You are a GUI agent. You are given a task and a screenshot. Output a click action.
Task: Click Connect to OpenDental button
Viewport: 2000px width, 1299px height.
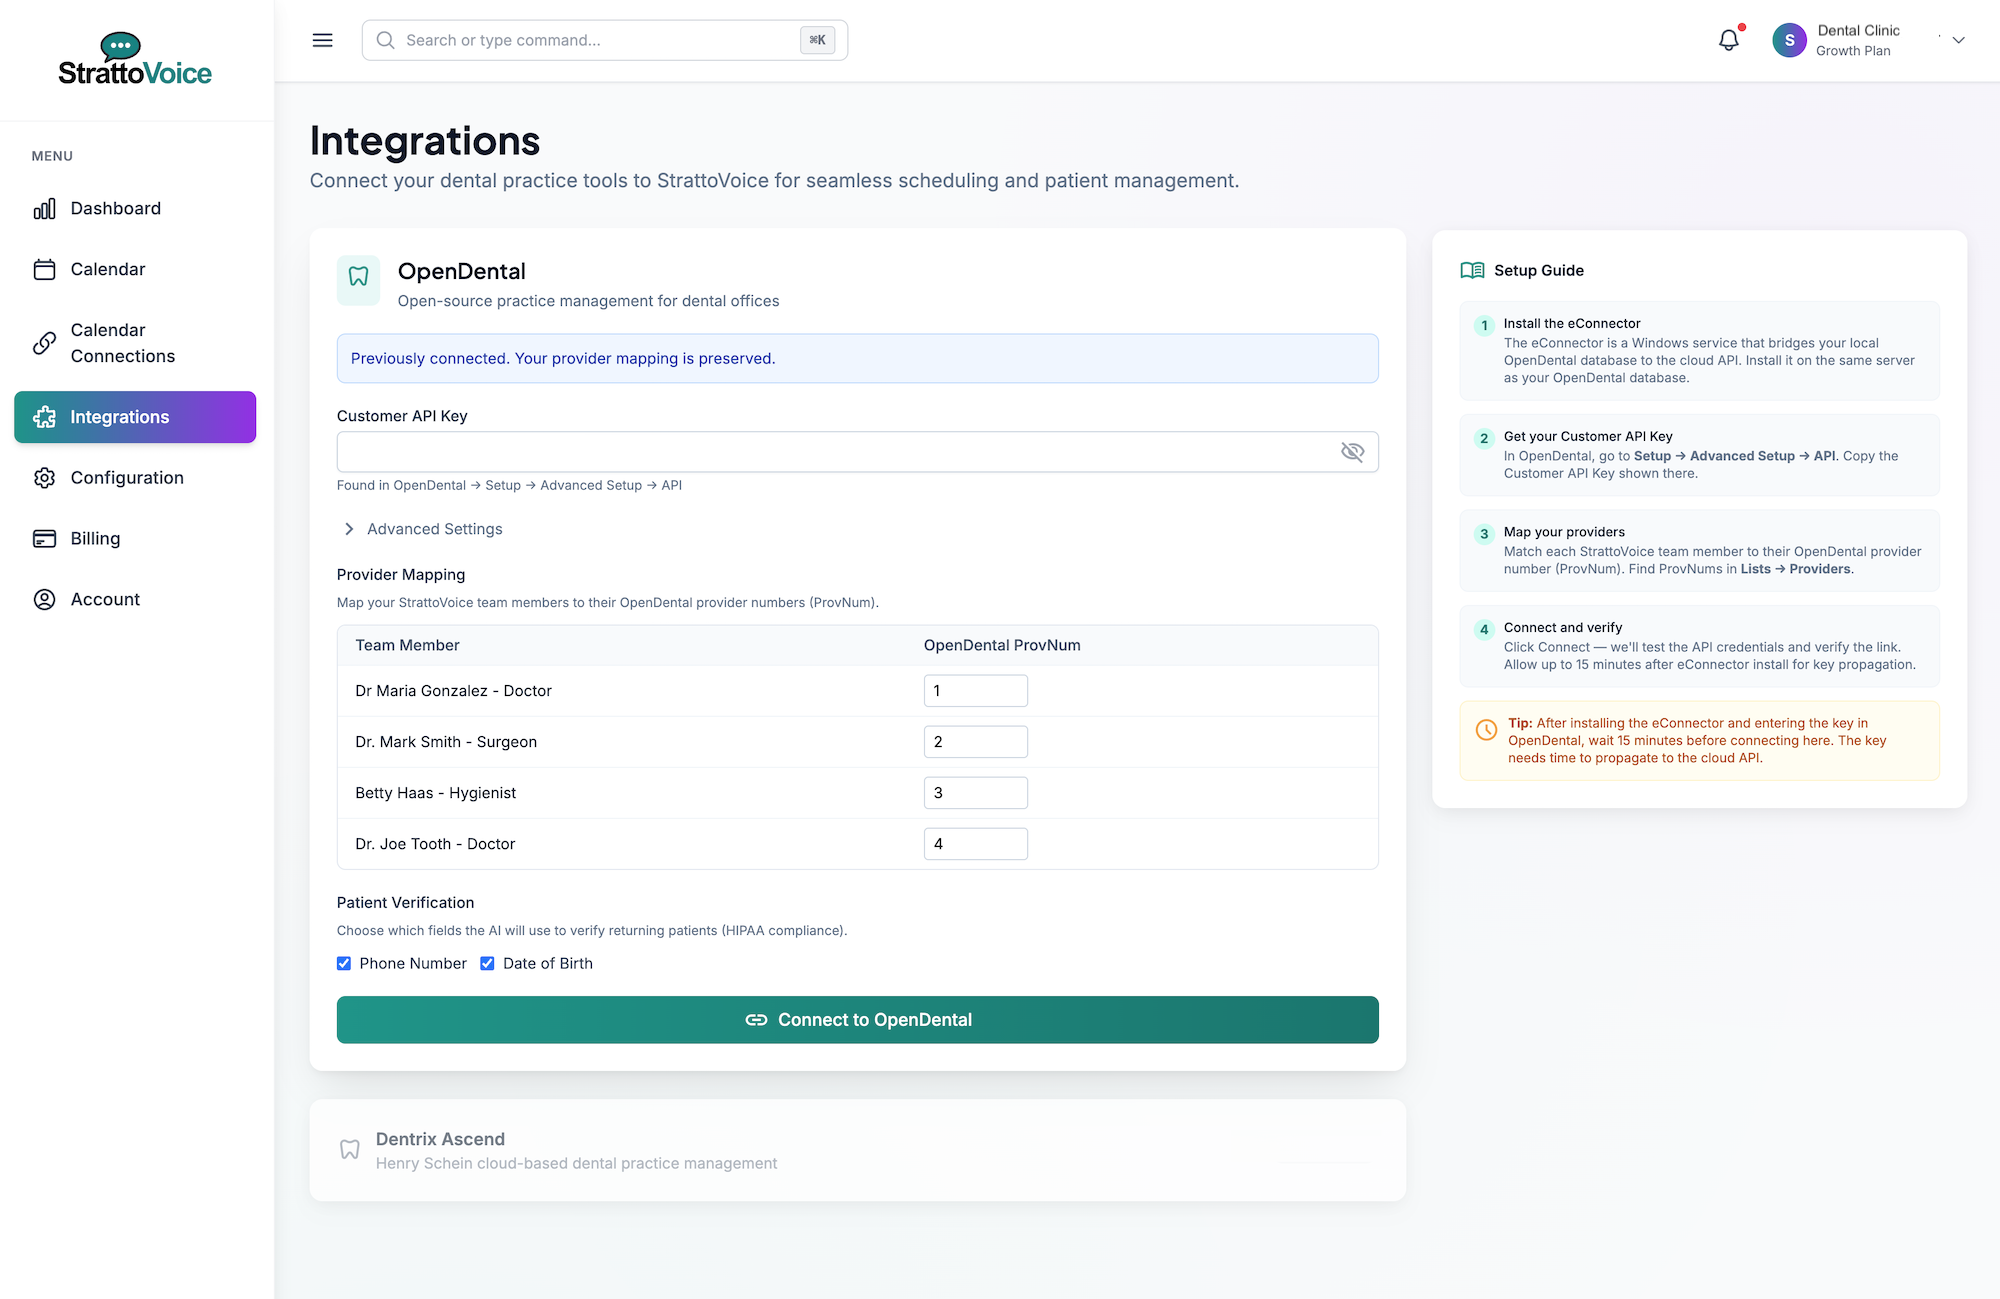point(858,1020)
